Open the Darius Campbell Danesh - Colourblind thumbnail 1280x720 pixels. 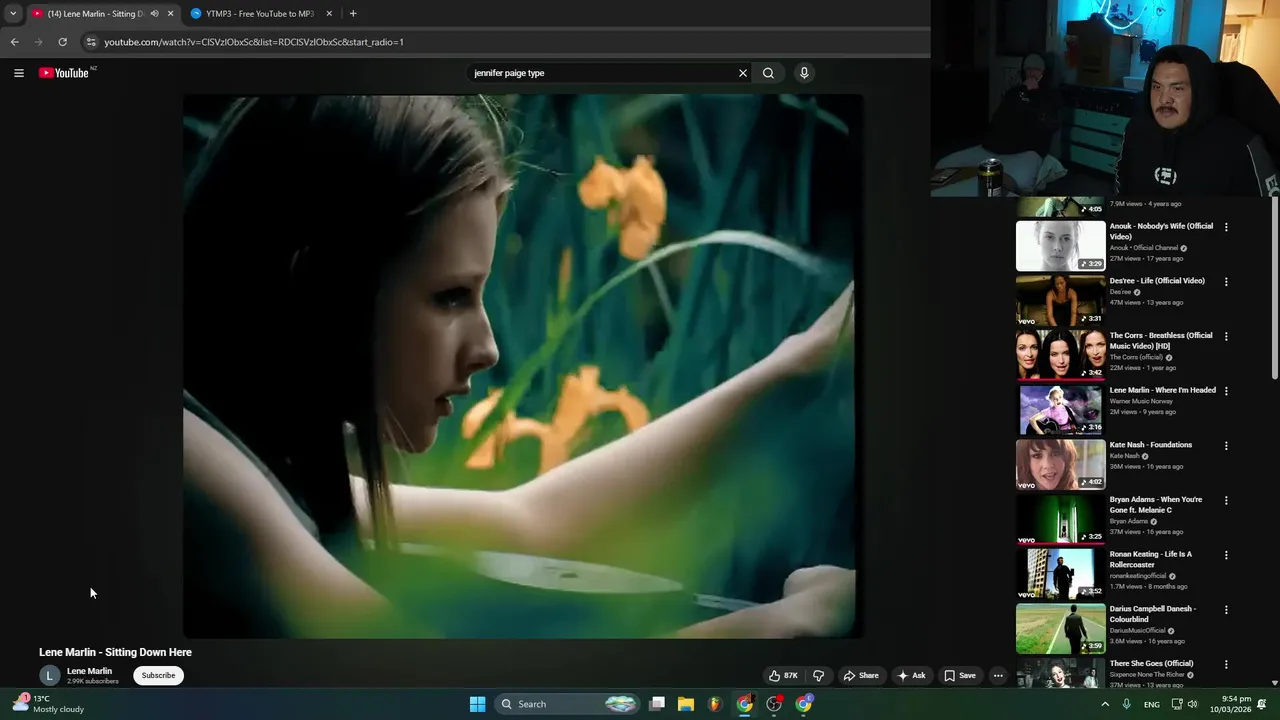tap(1061, 628)
